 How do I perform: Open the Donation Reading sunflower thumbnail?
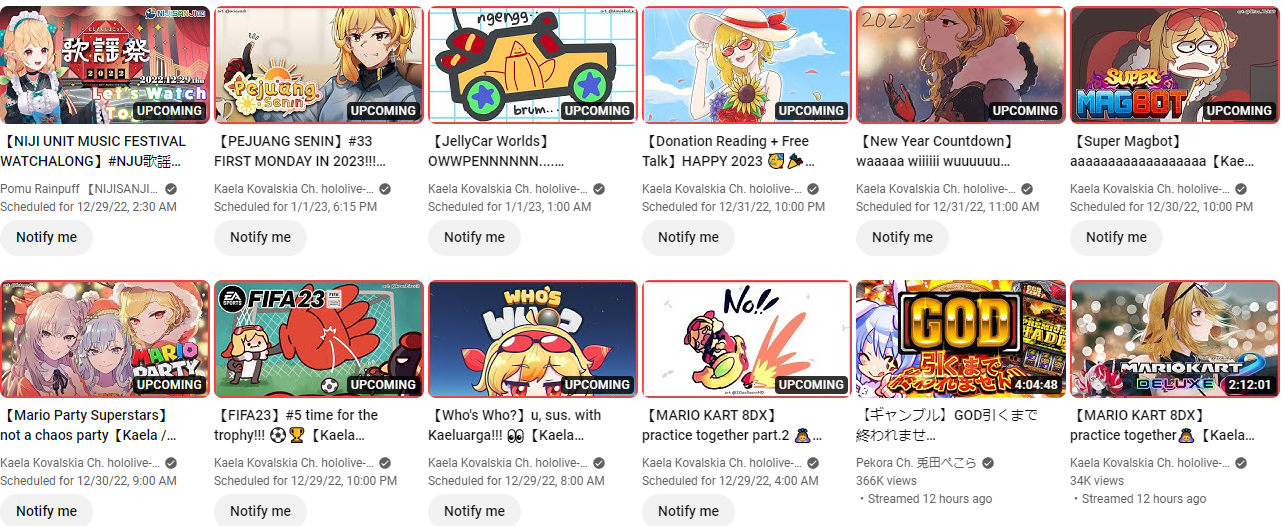tap(746, 65)
